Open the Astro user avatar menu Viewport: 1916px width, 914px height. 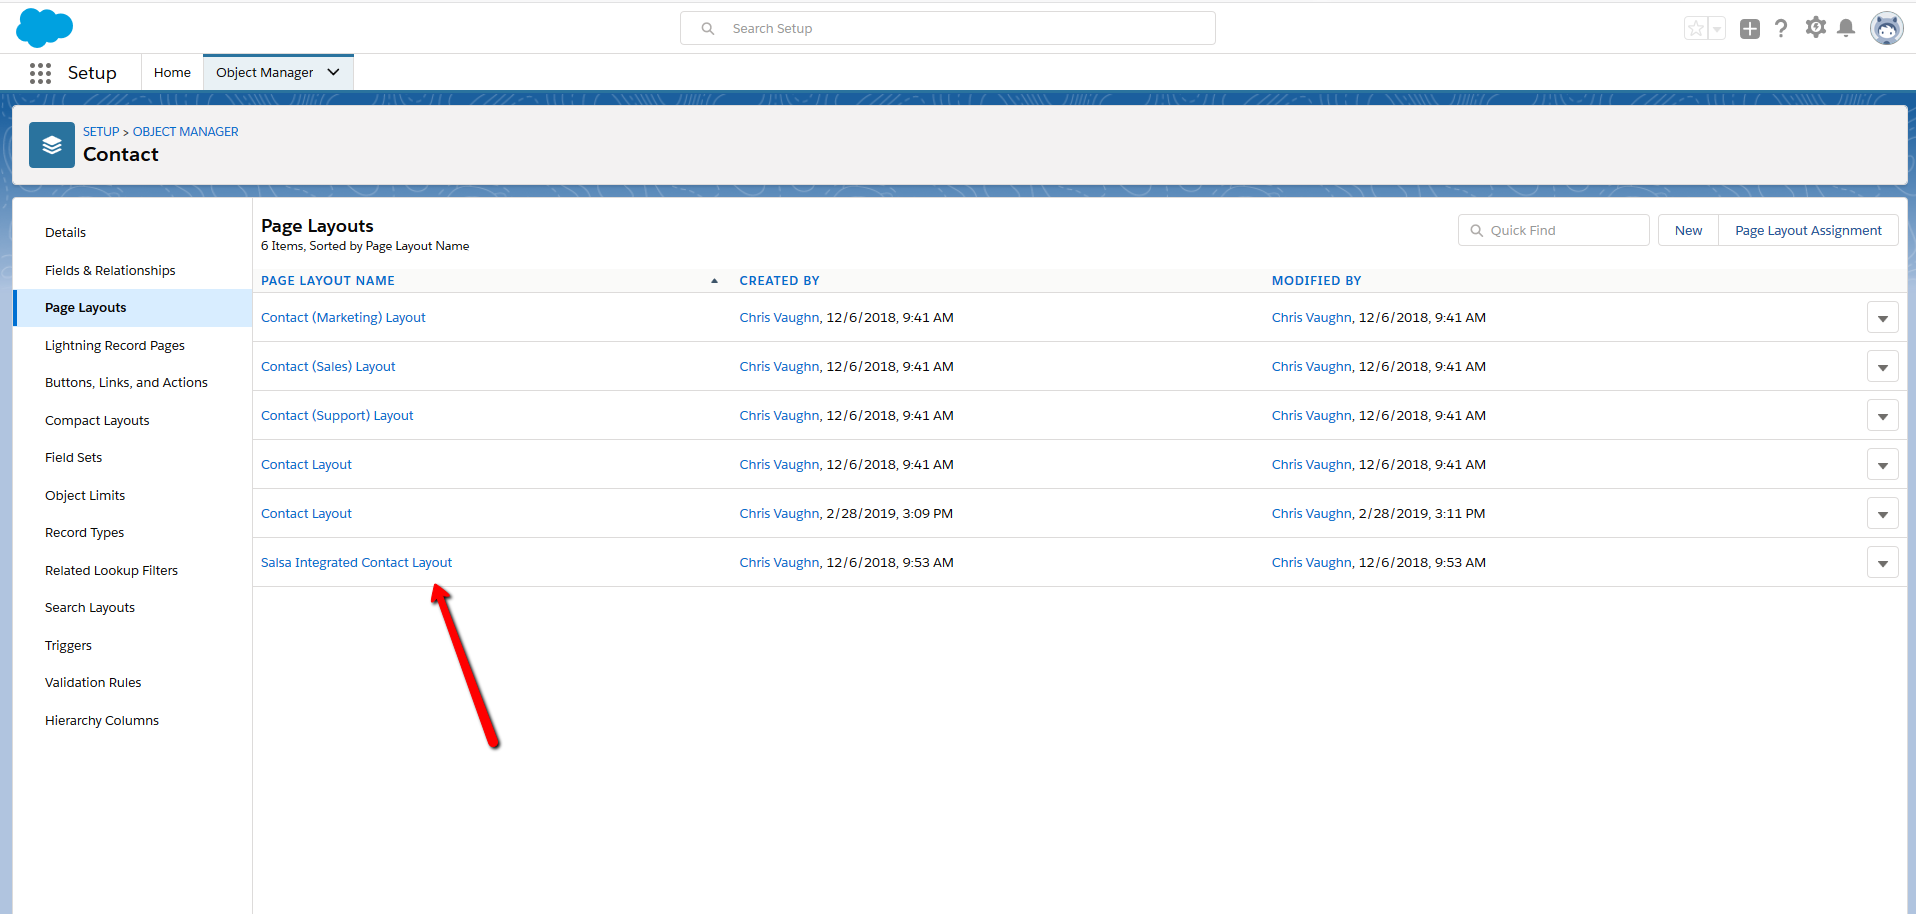click(1886, 28)
